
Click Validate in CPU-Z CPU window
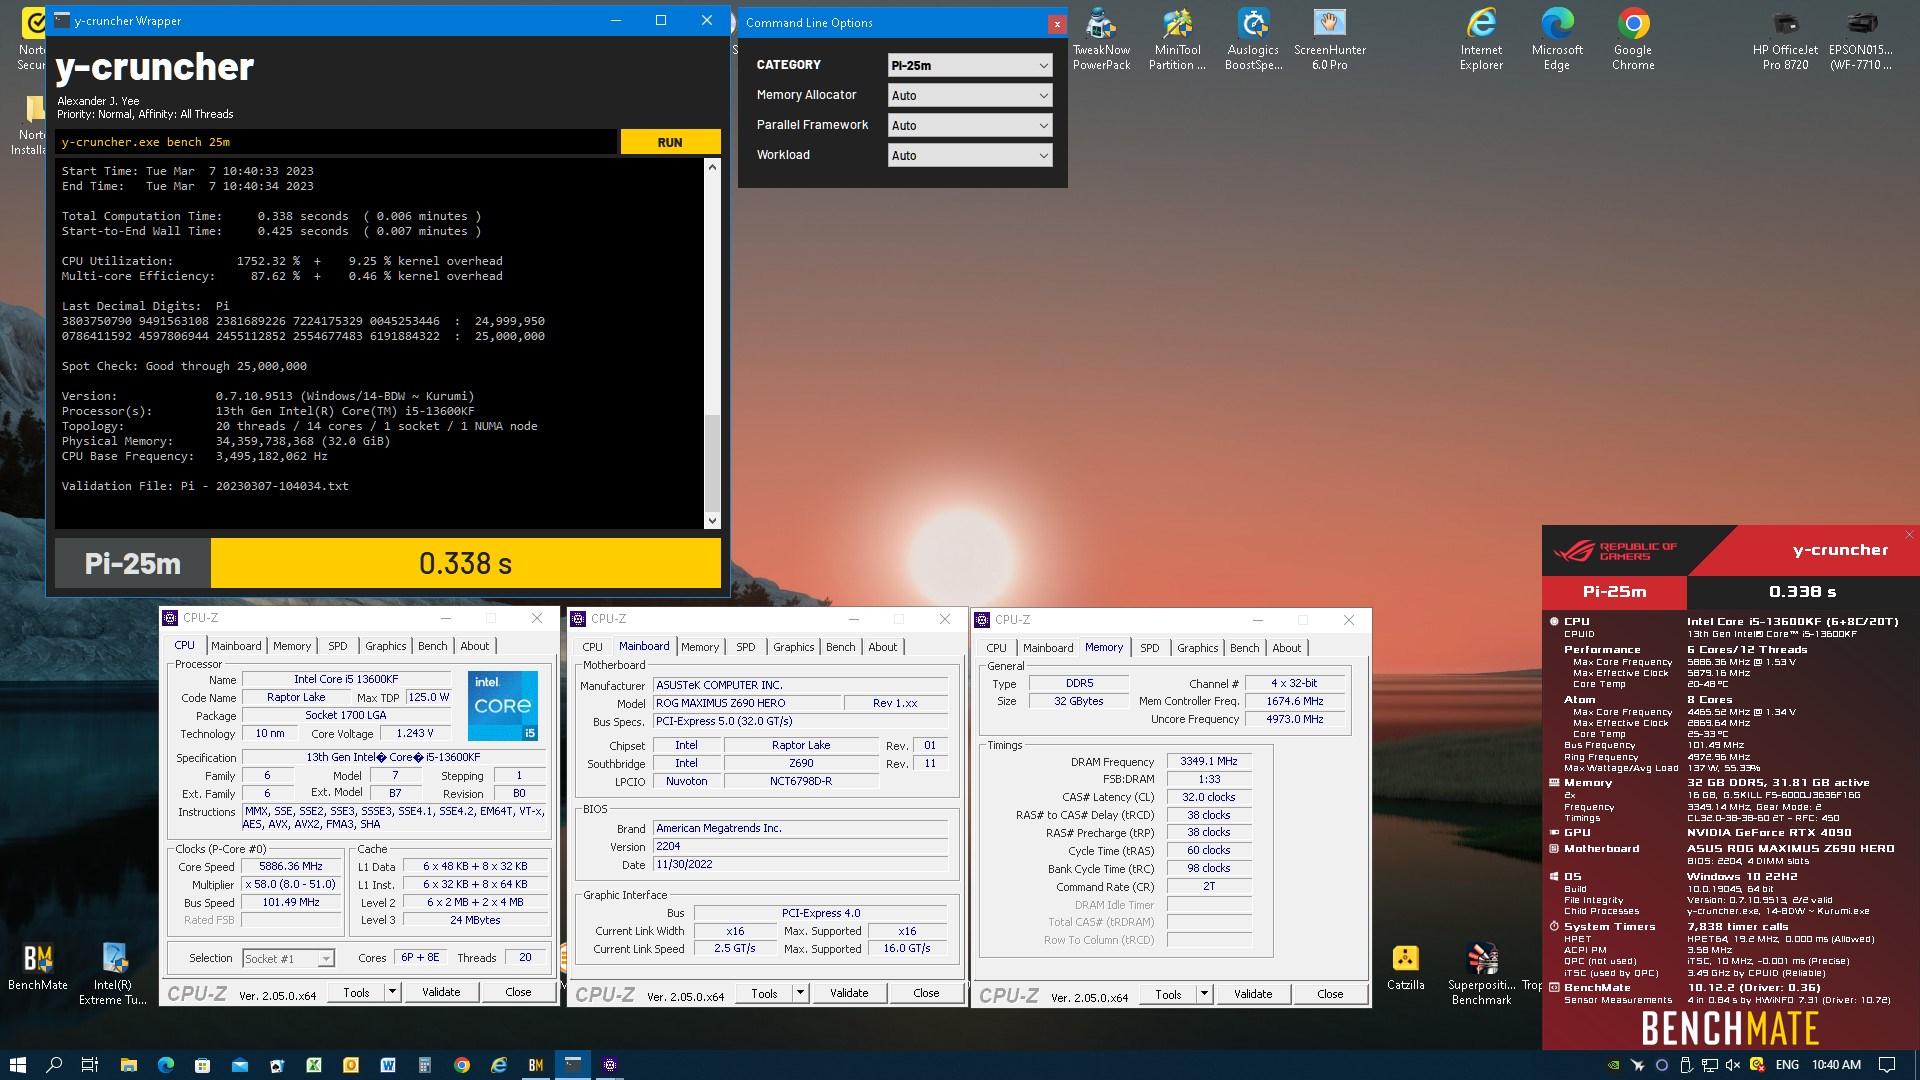point(441,992)
